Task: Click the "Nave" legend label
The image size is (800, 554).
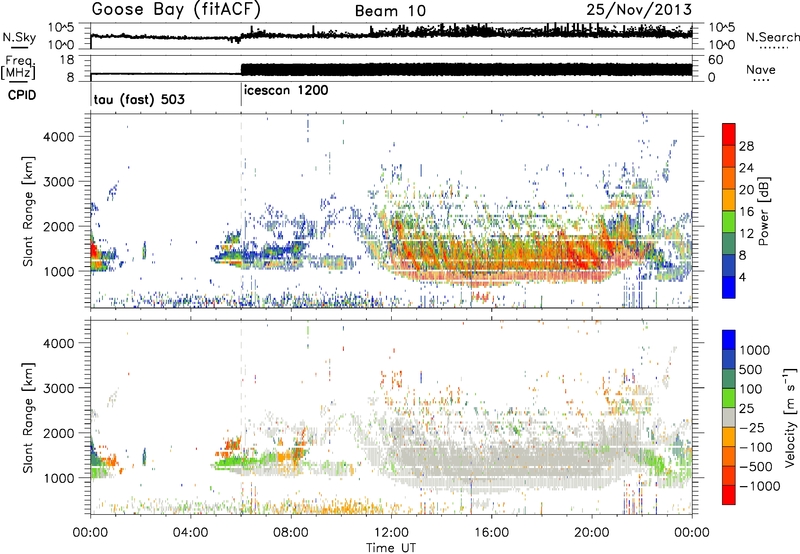Action: tap(761, 69)
